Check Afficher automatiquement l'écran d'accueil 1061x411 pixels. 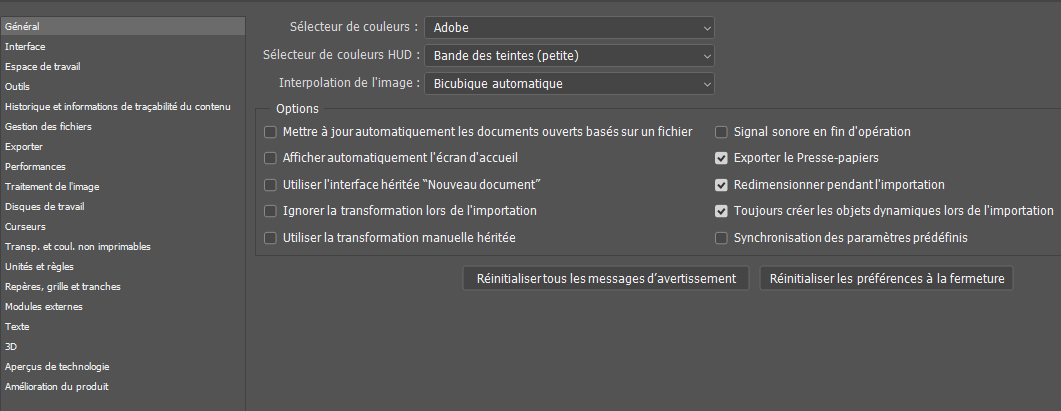[x=270, y=158]
